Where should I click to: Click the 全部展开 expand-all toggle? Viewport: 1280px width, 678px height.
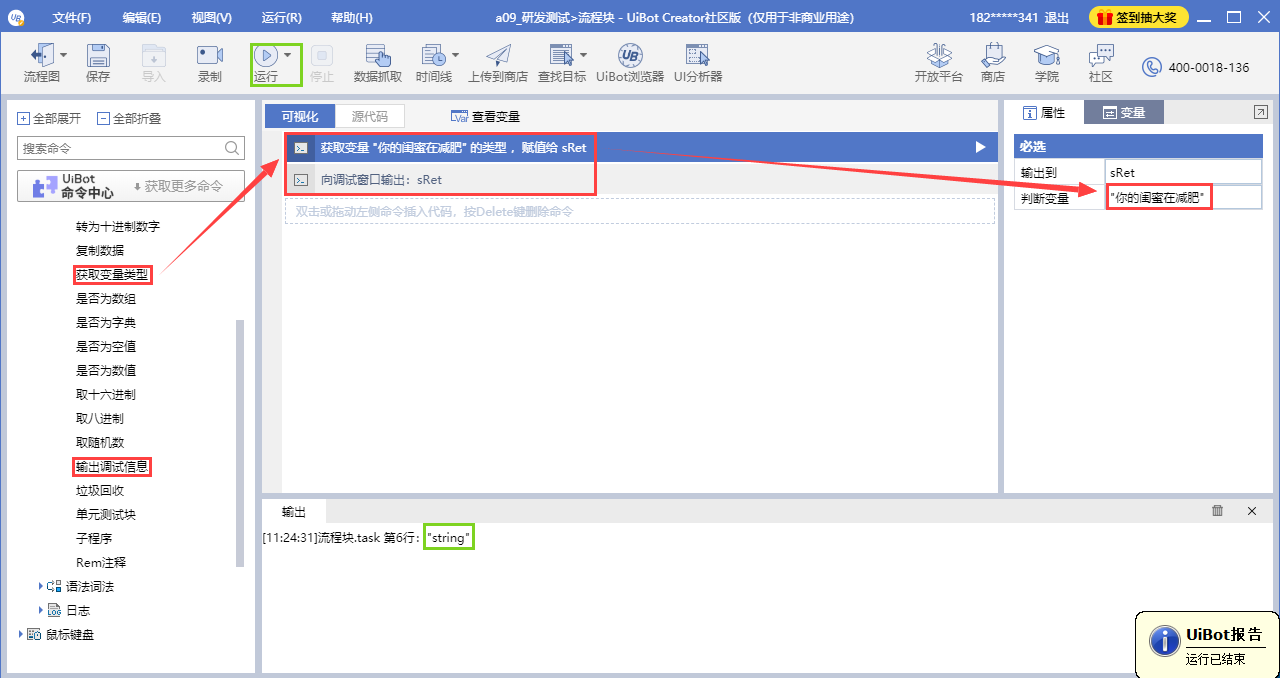pyautogui.click(x=24, y=118)
